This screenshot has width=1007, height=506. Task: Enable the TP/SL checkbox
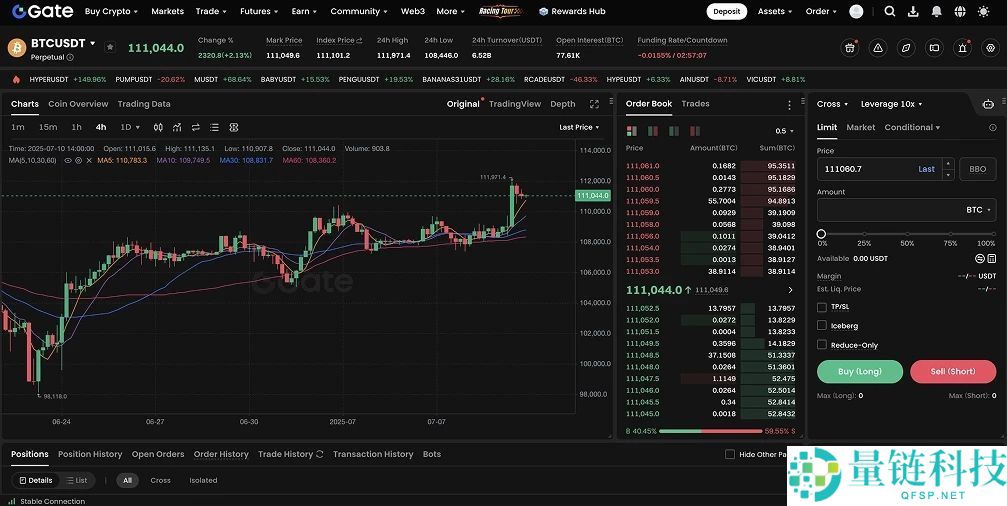tap(821, 307)
